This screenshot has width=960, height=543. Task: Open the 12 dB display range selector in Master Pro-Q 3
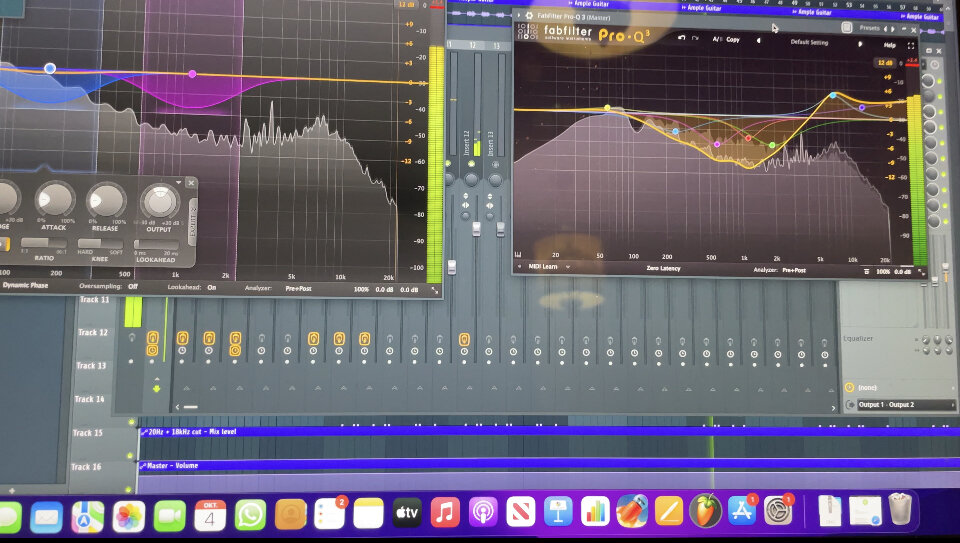click(885, 62)
